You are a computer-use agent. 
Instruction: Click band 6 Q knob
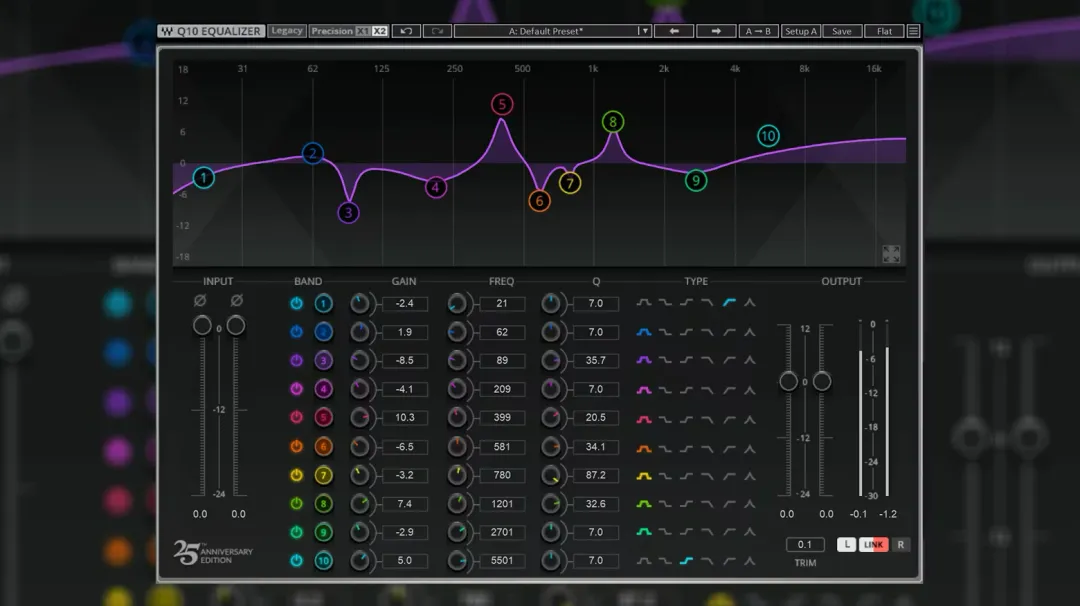click(x=550, y=446)
